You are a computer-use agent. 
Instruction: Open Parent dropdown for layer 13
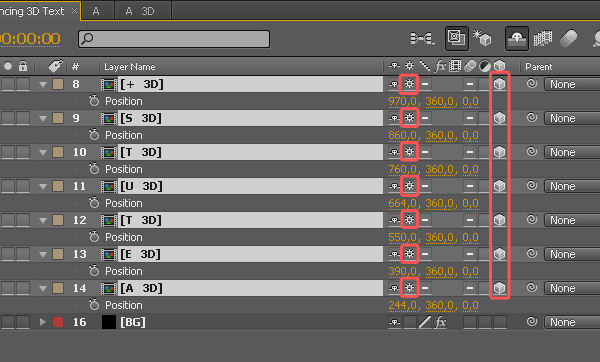tap(572, 254)
